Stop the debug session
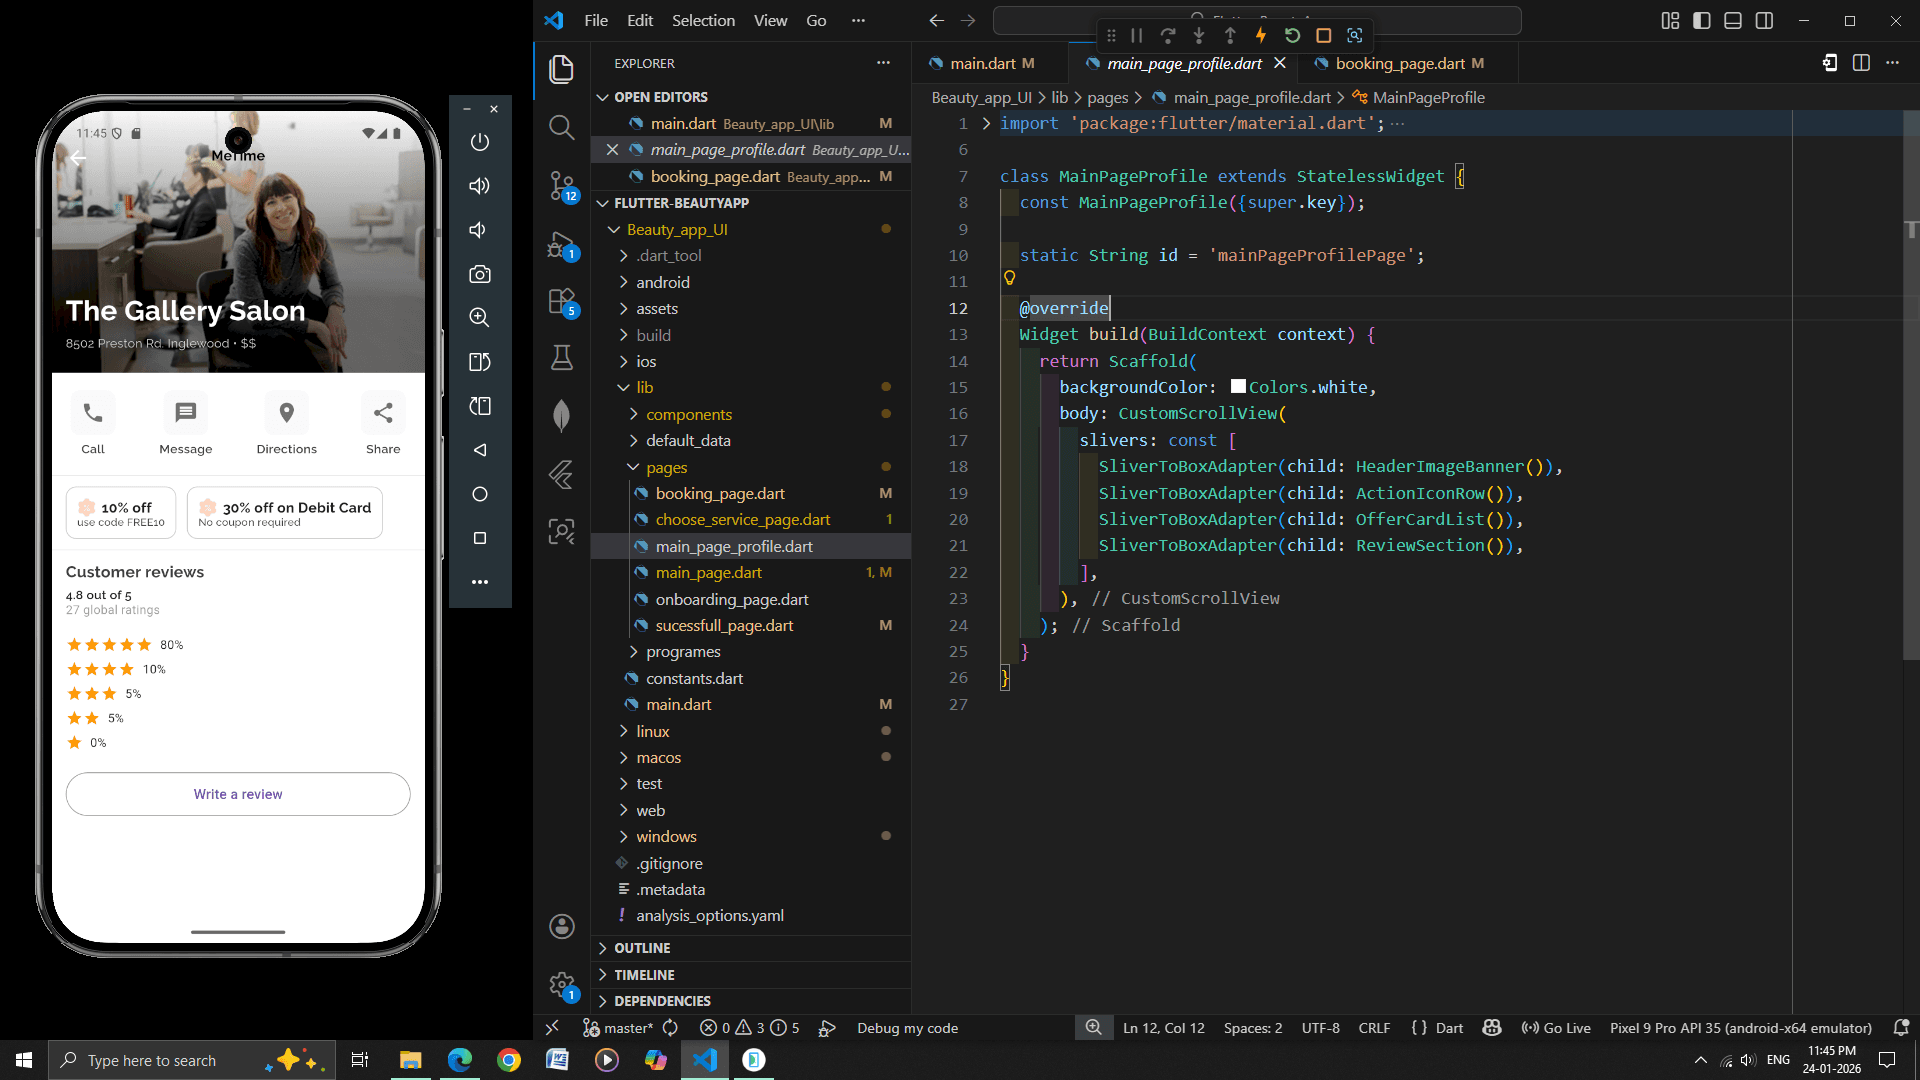Screen dimensions: 1920x1080 click(x=1323, y=35)
